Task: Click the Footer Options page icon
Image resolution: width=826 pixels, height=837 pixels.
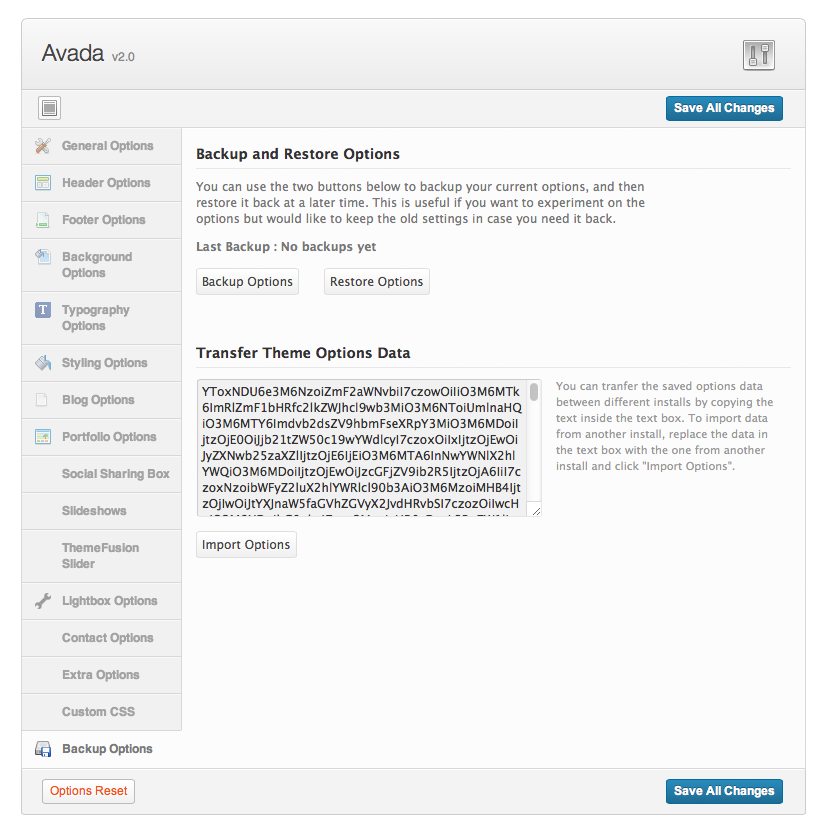Action: pos(42,220)
